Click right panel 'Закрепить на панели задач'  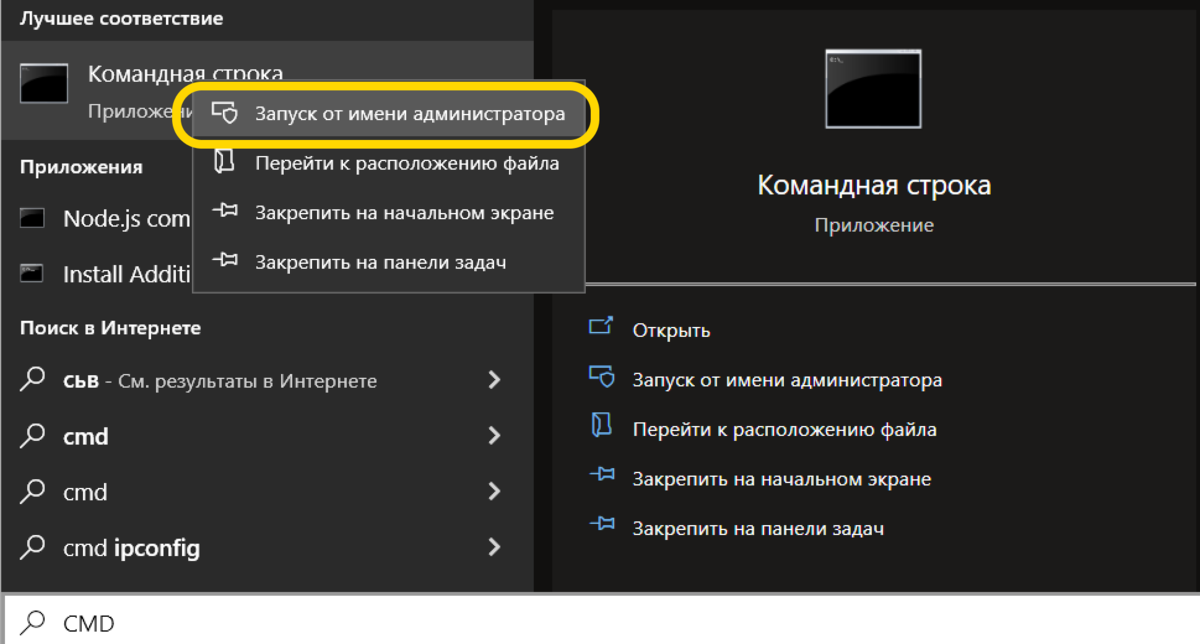point(758,528)
